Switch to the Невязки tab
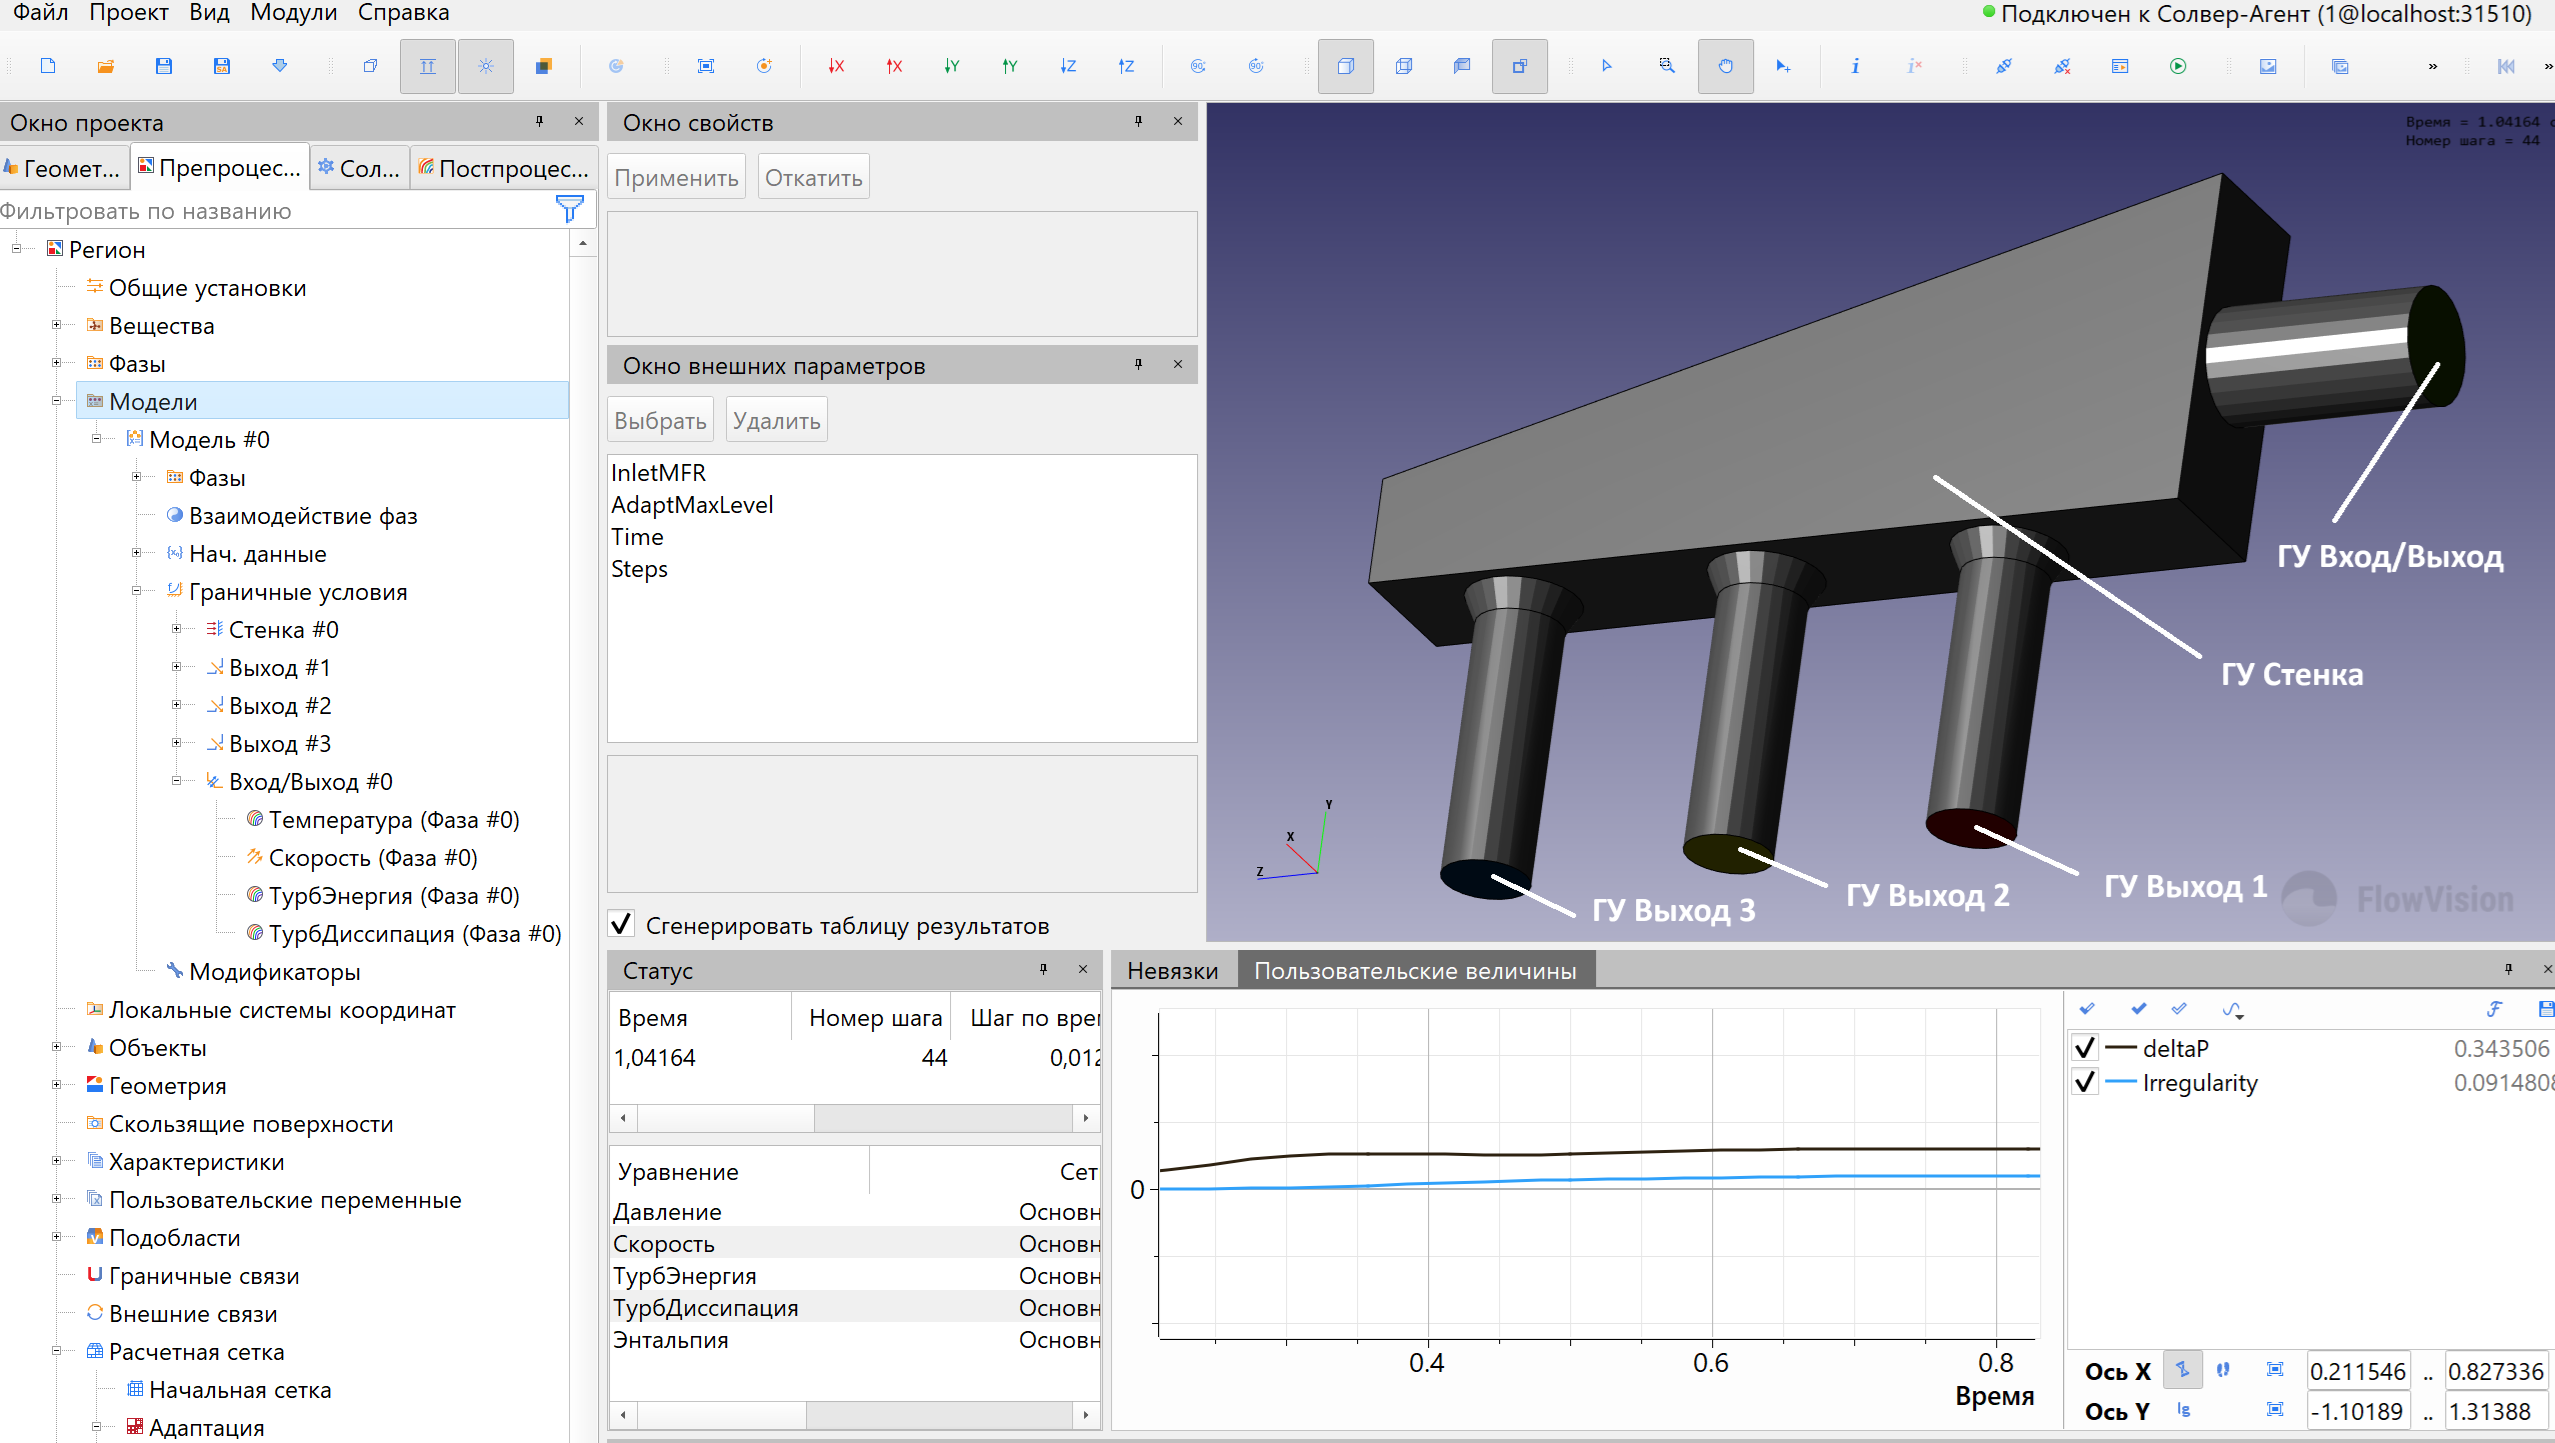 pos(1172,970)
